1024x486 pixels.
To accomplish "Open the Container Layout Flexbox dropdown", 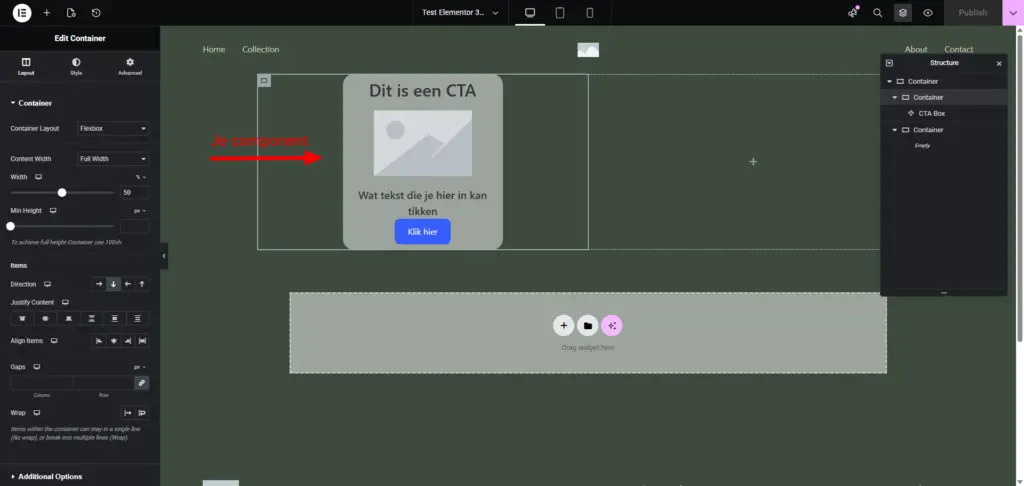I will tap(113, 129).
